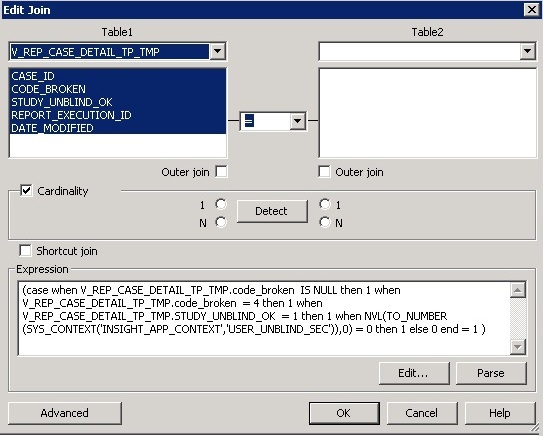Screen dimensions: 543x436
Task: Click inside the Expression text area
Action: [x=264, y=319]
